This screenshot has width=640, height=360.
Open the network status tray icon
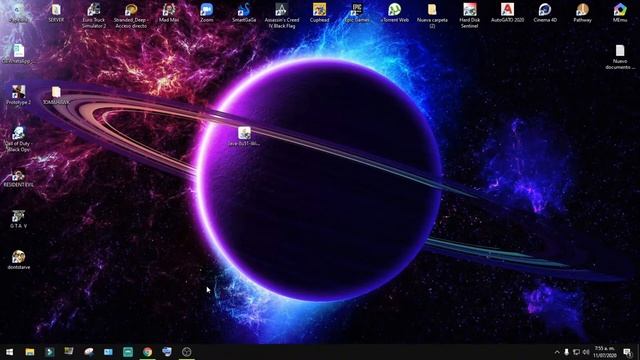[x=576, y=352]
